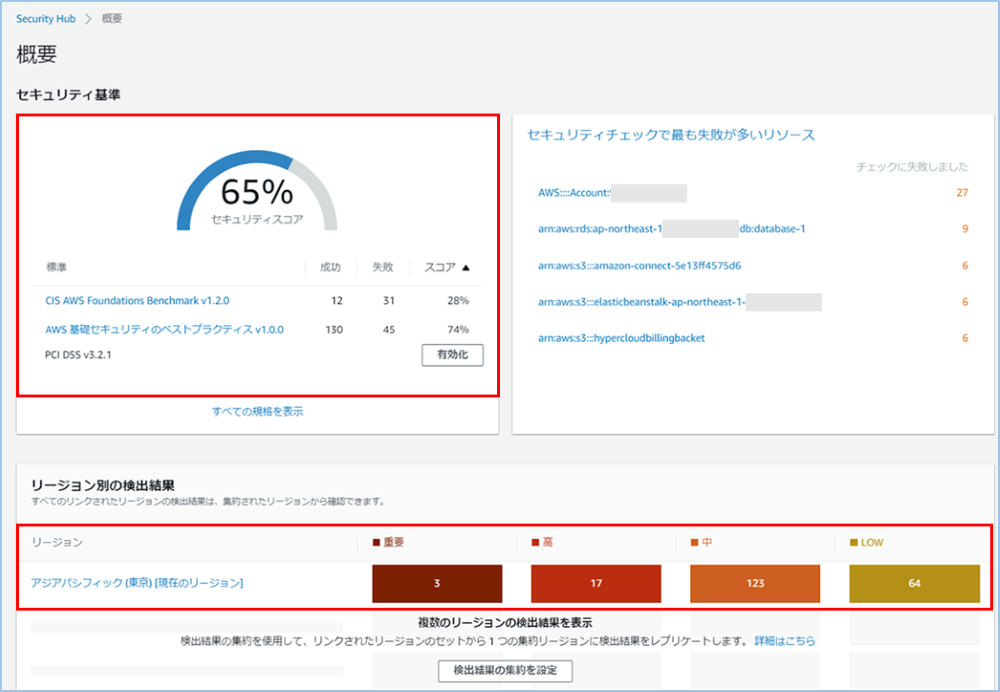Click the 失敗 column header
Screen dimensions: 1000x692
382,268
